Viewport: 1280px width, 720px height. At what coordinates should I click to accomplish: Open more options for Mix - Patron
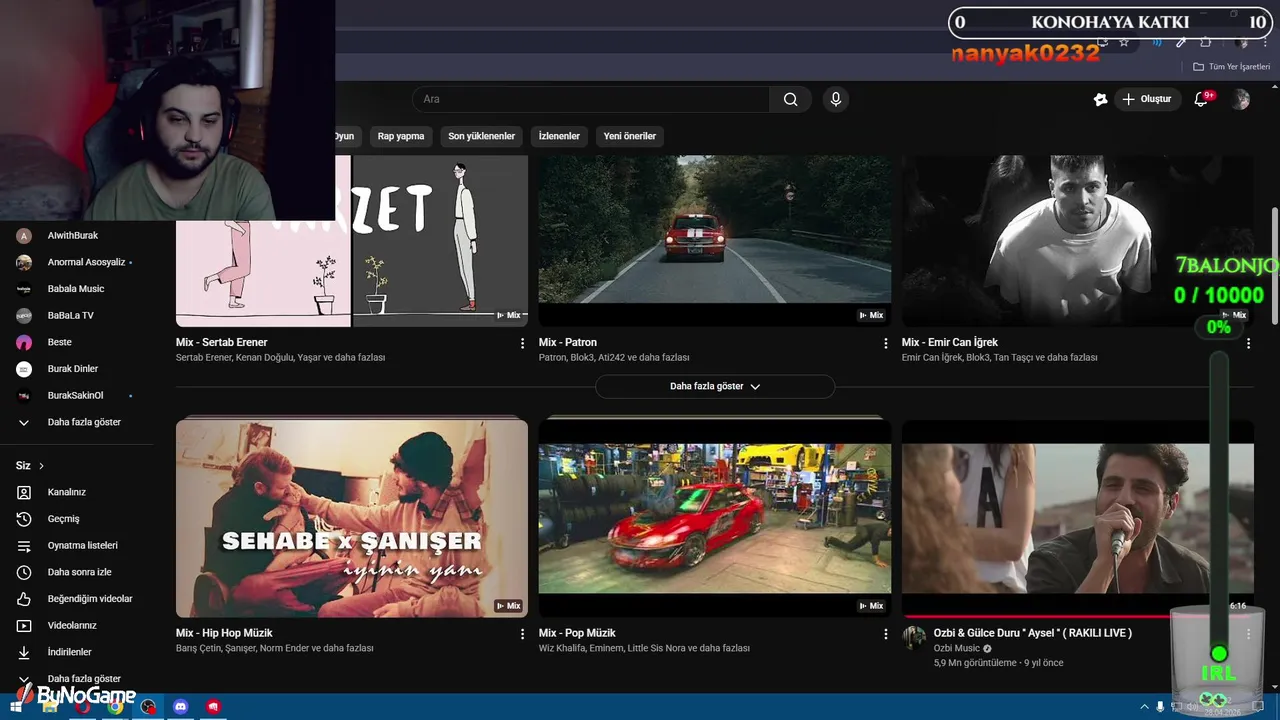click(x=885, y=343)
